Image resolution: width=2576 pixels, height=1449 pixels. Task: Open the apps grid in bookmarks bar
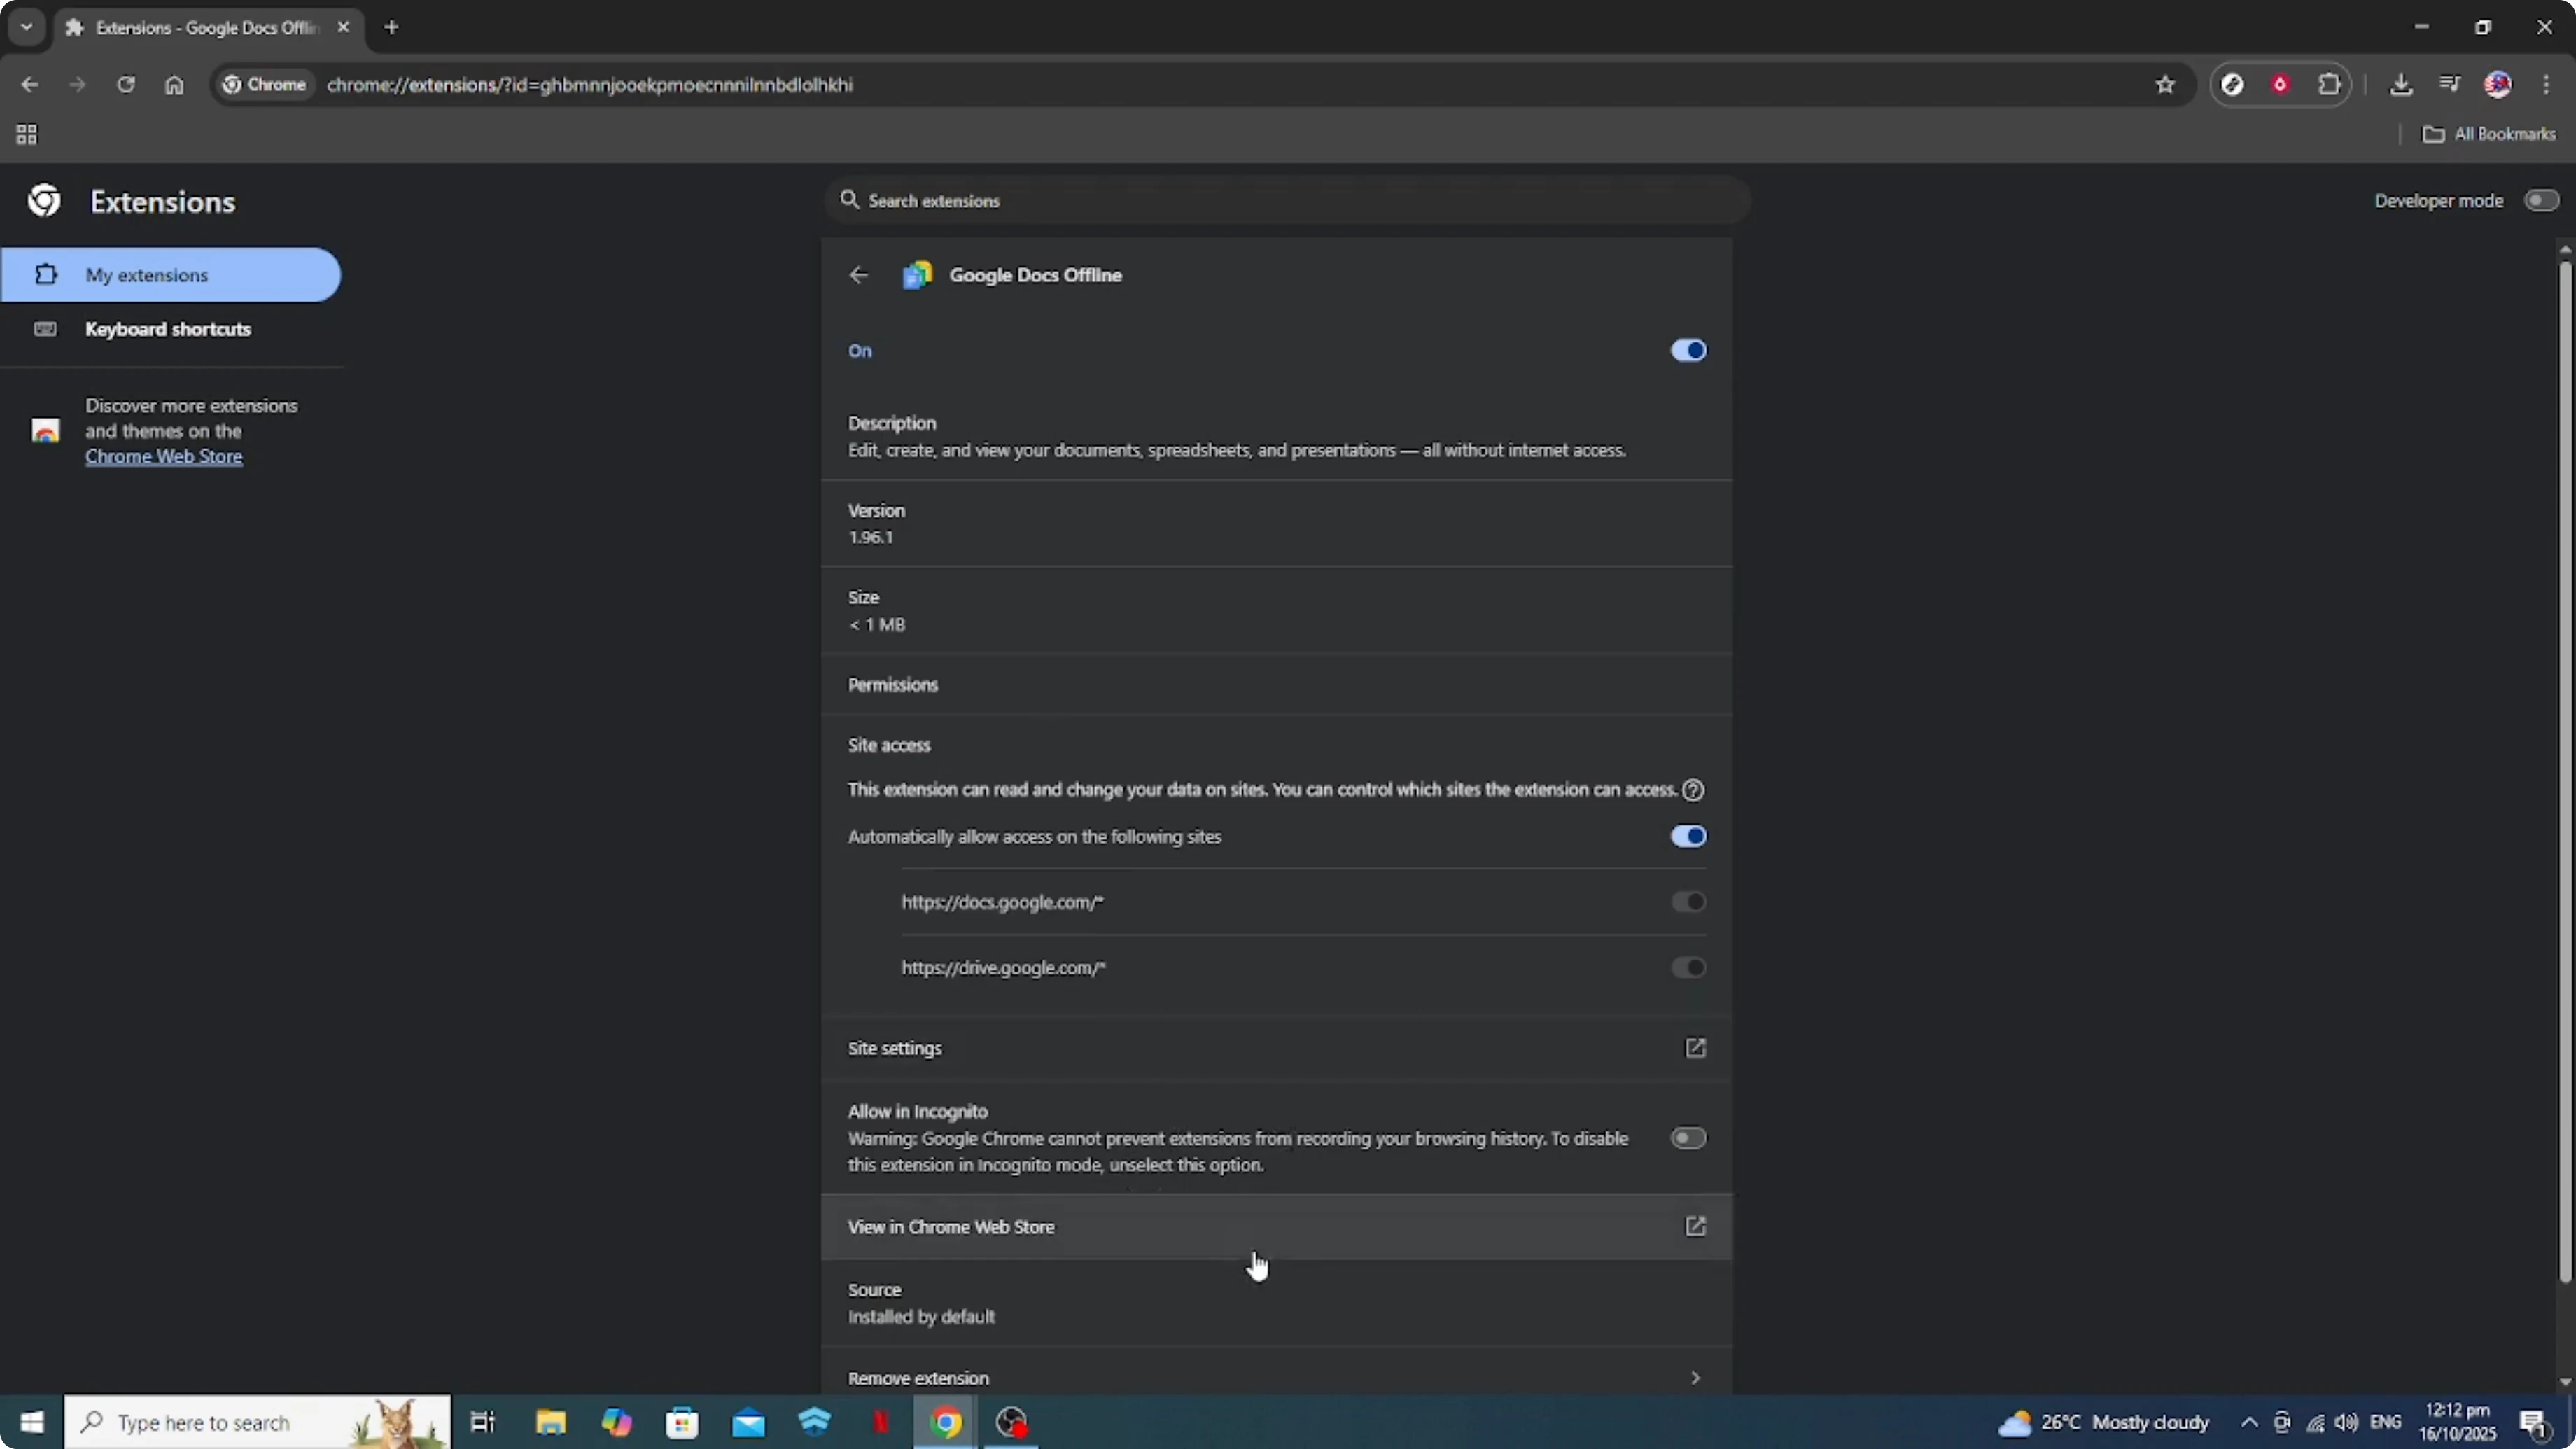point(27,134)
